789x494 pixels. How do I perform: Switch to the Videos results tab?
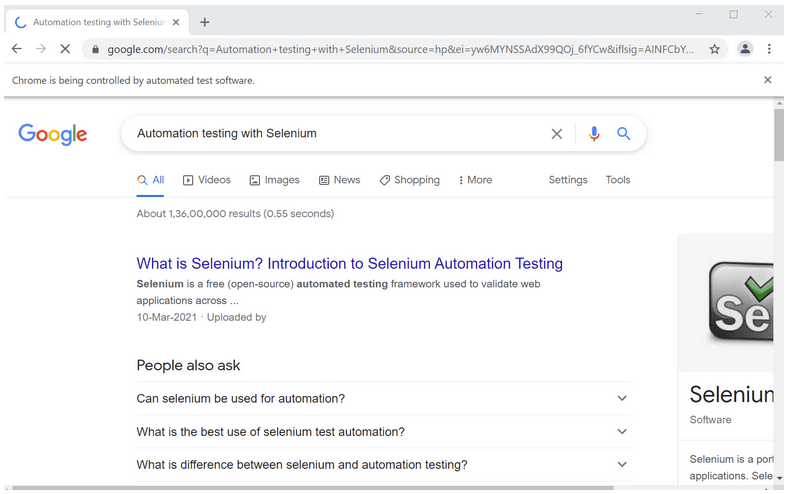(x=207, y=180)
